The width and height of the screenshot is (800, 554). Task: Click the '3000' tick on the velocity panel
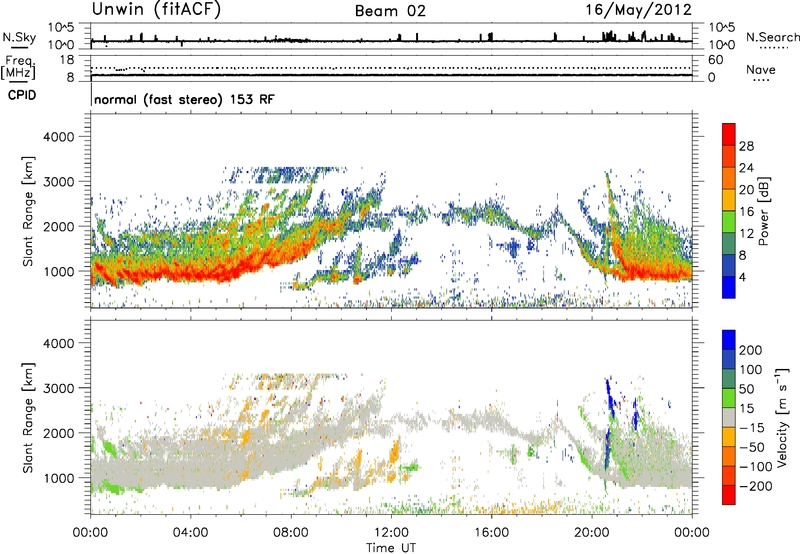tap(59, 388)
